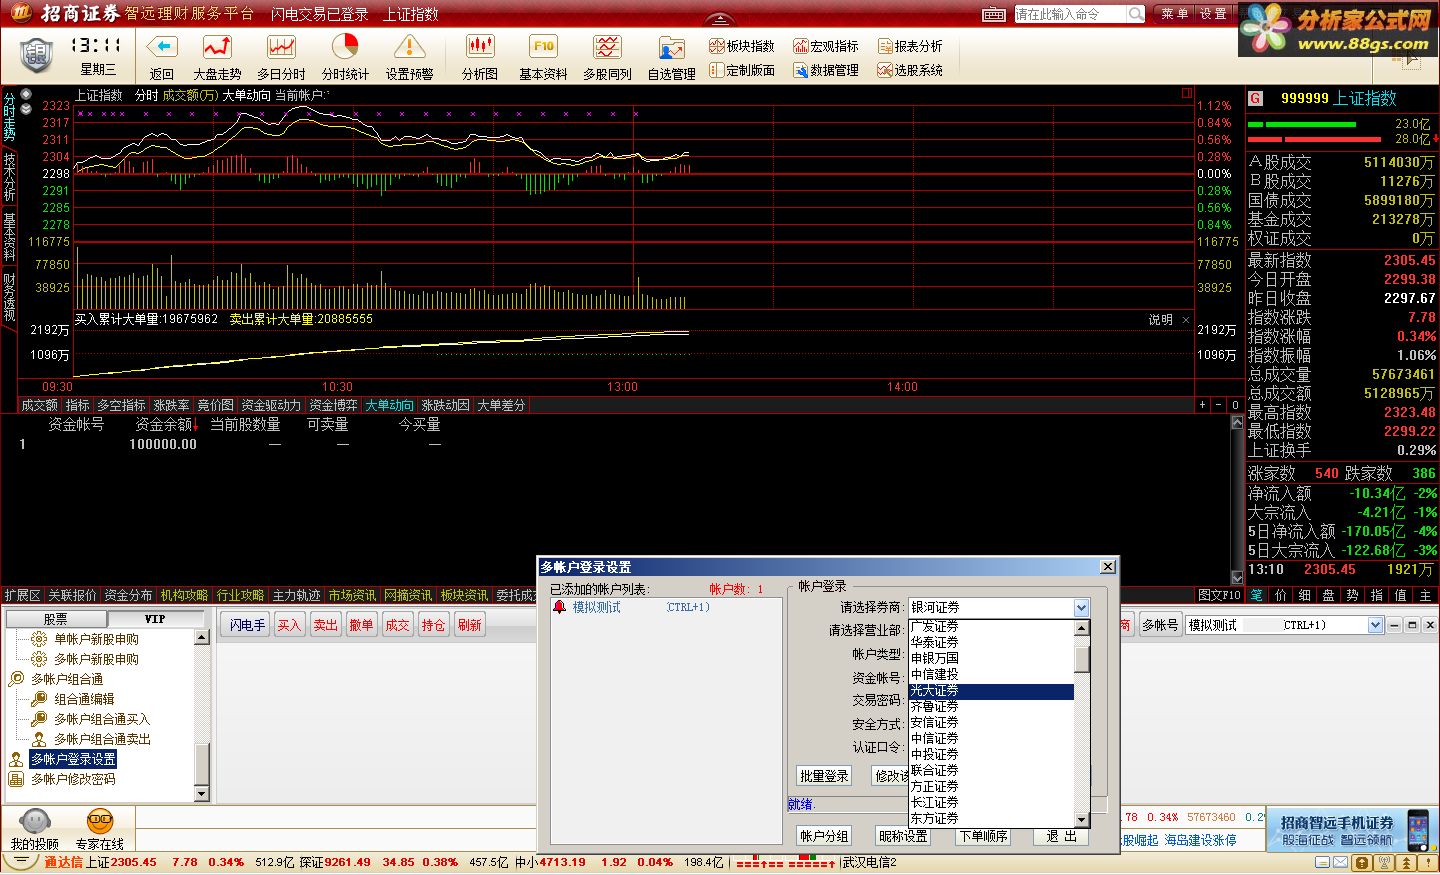Select the VIP tab in trade panel
1440x875 pixels.
coord(155,619)
